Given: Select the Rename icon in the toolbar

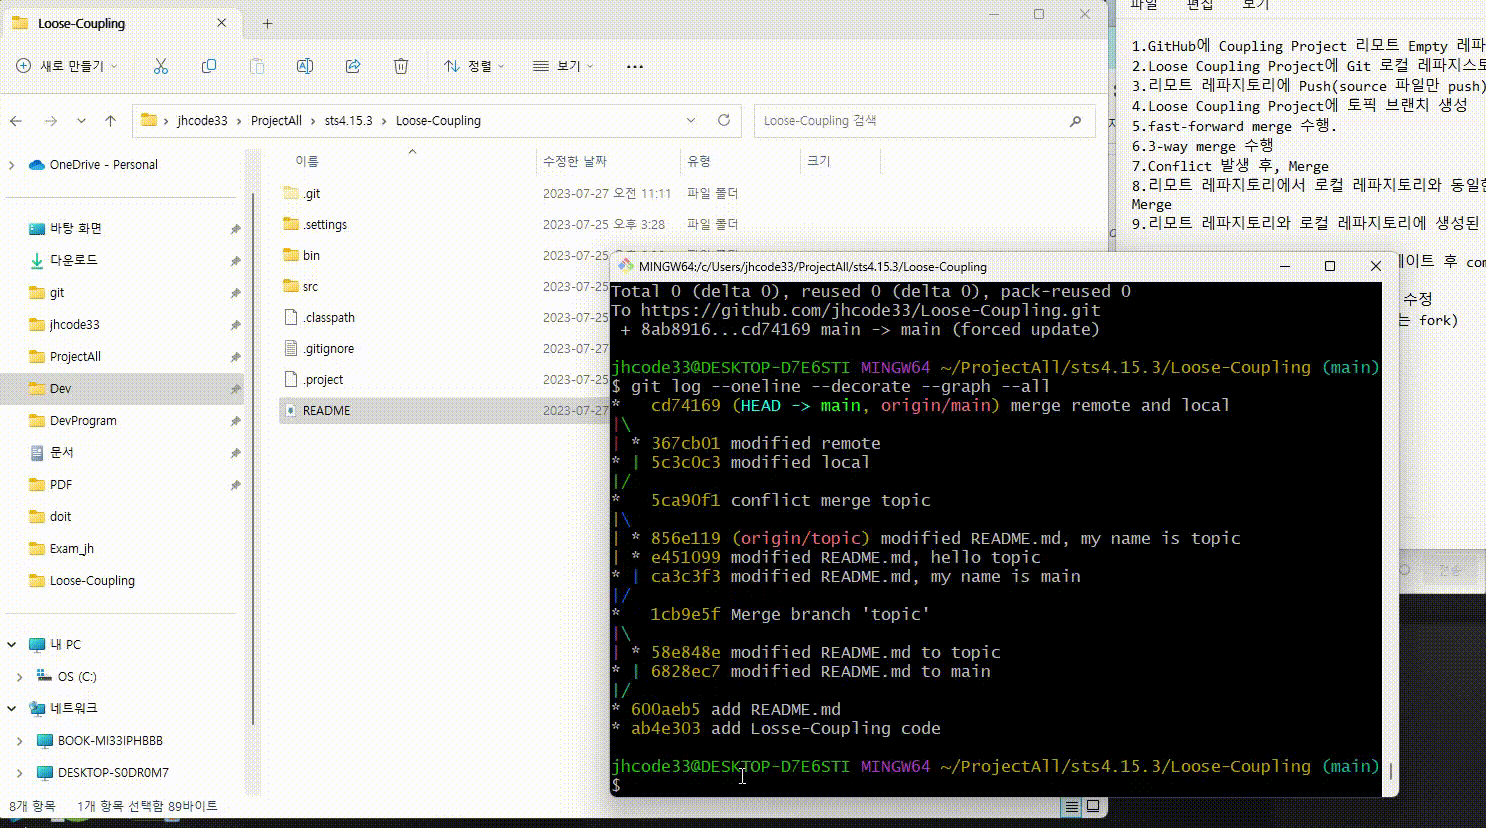Looking at the screenshot, I should tap(305, 65).
